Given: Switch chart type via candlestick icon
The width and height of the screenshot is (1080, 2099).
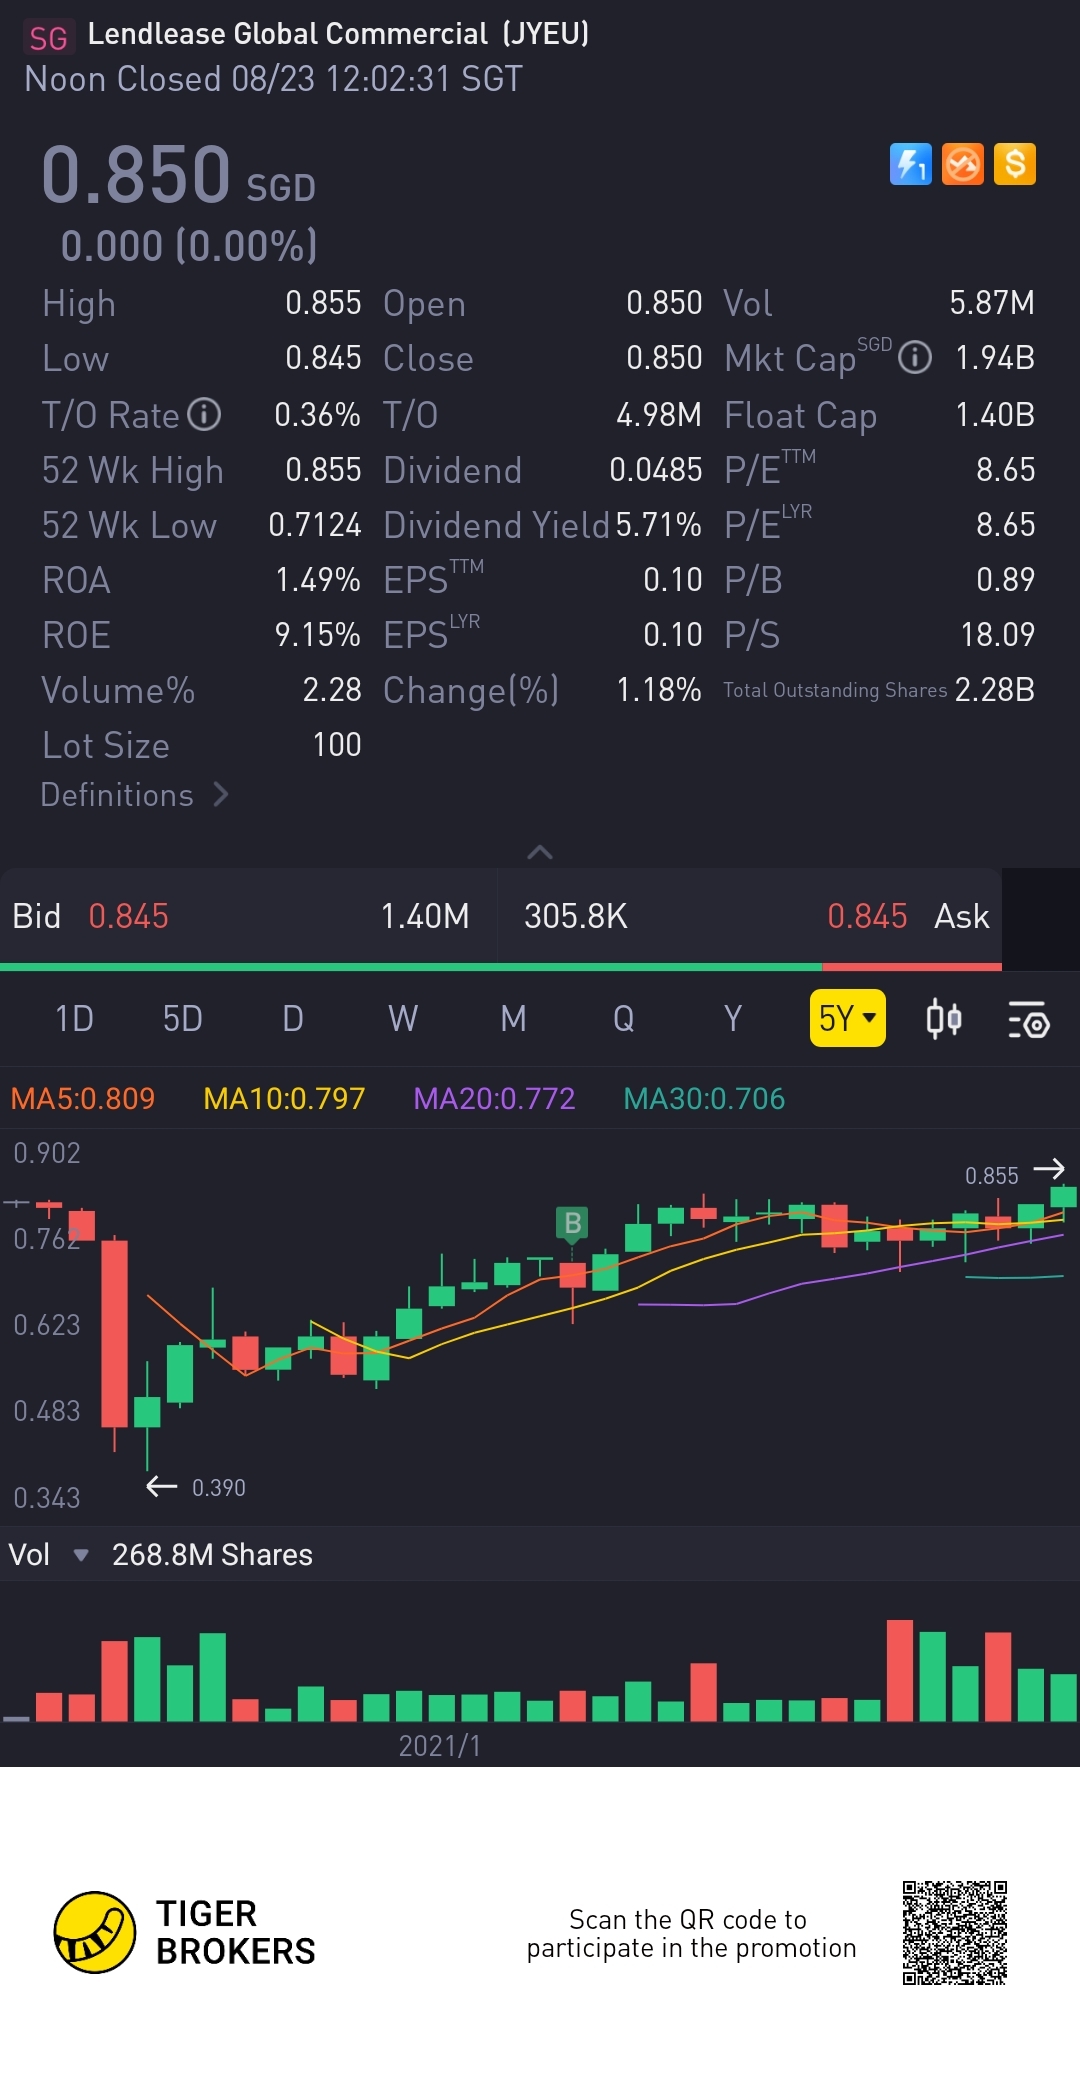Looking at the screenshot, I should click(943, 1019).
